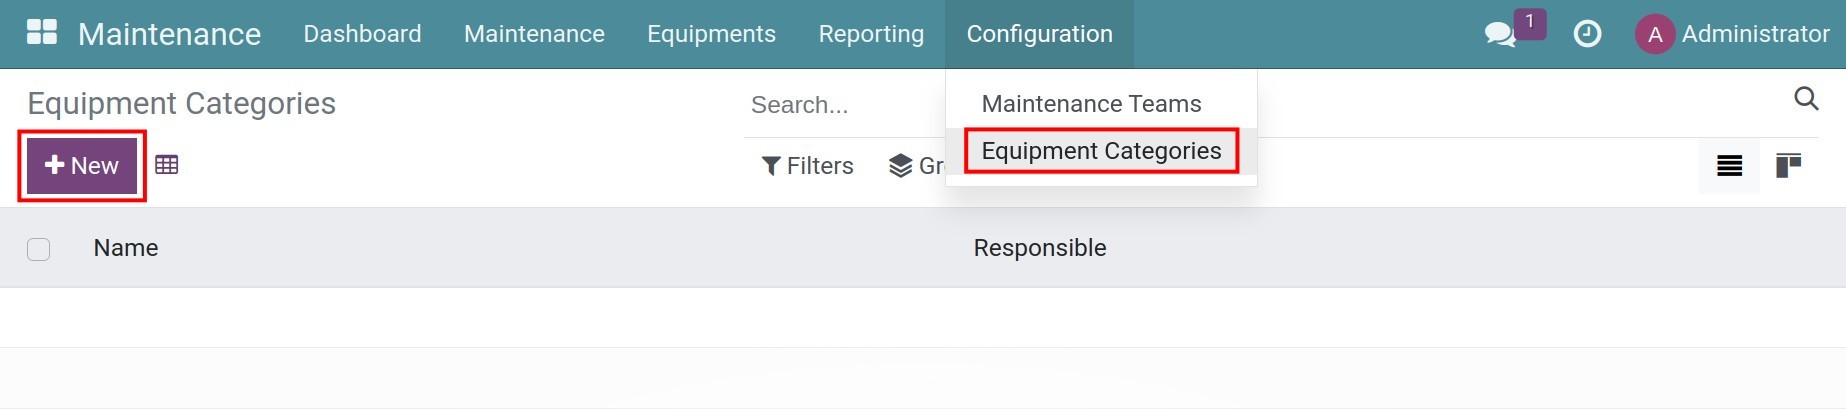Switch to list view
Viewport: 1846px width, 409px height.
[x=1729, y=166]
